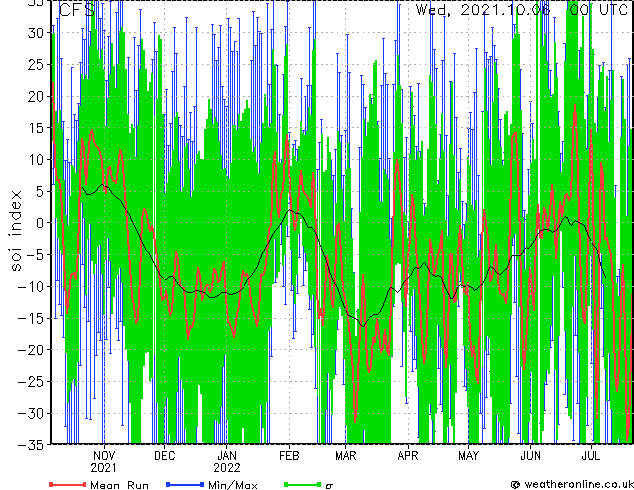
Task: Click the 'CFS' chart title label
Action: pos(77,10)
